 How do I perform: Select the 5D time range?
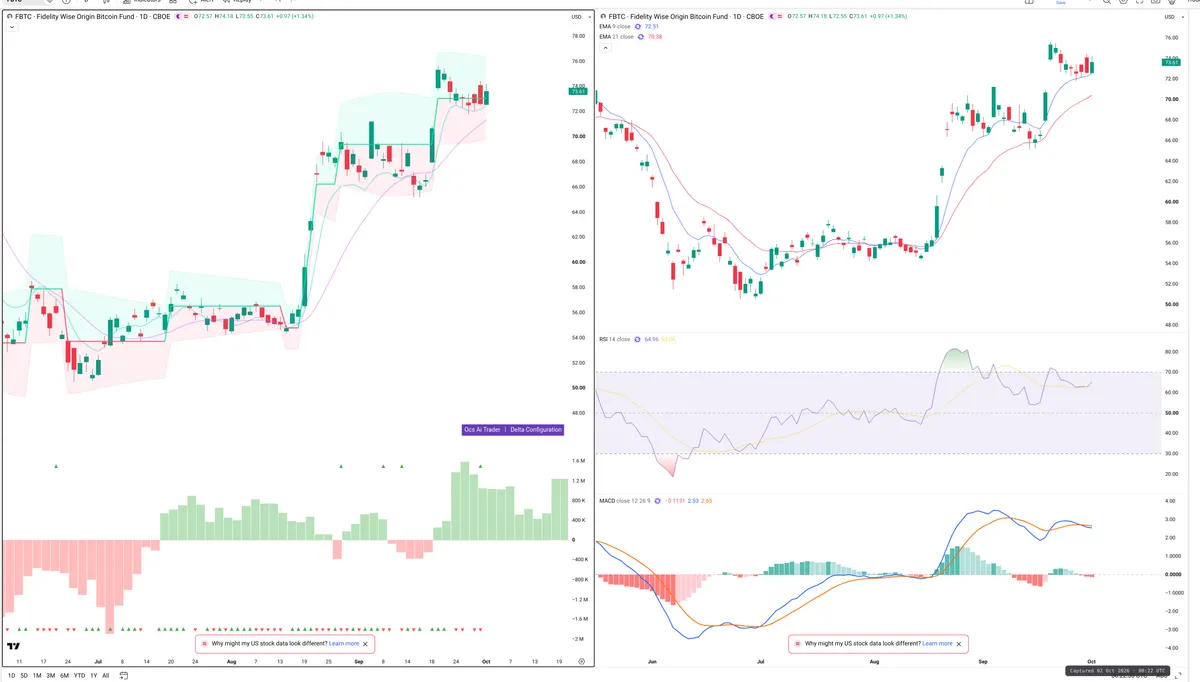tap(24, 676)
